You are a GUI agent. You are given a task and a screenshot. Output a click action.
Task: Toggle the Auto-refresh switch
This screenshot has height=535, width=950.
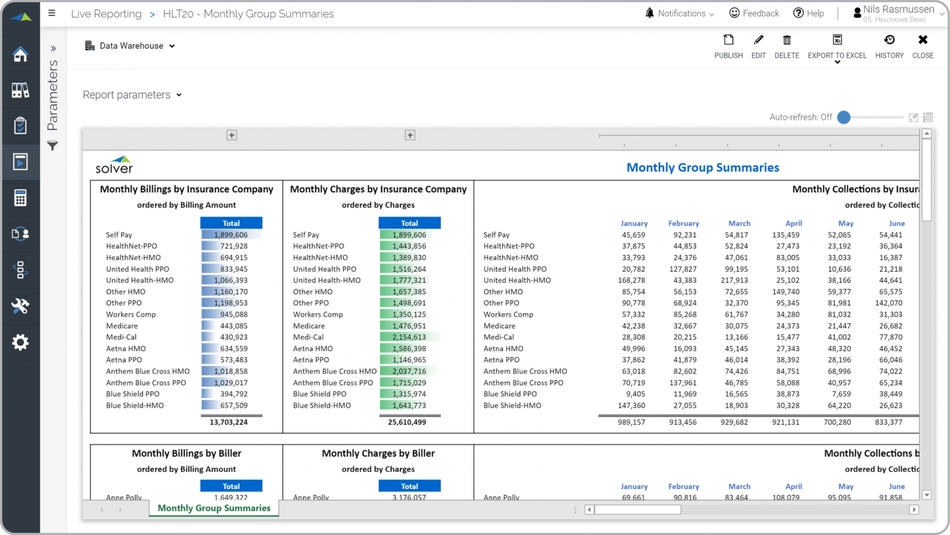pyautogui.click(x=845, y=117)
